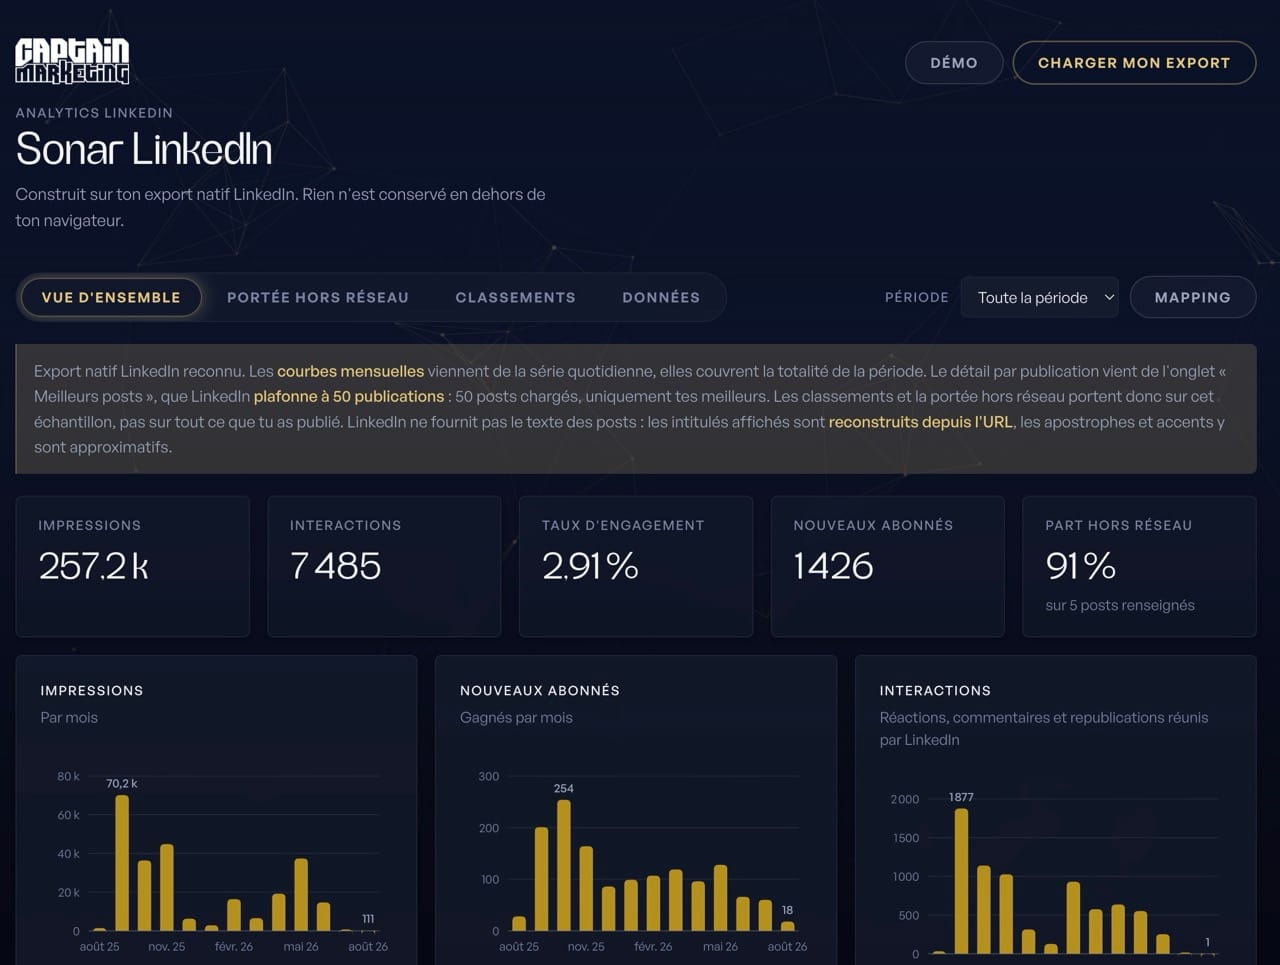Click the 'ANALYTICS LINKEDIN' label
Screen dimensions: 1280x965
(x=94, y=113)
